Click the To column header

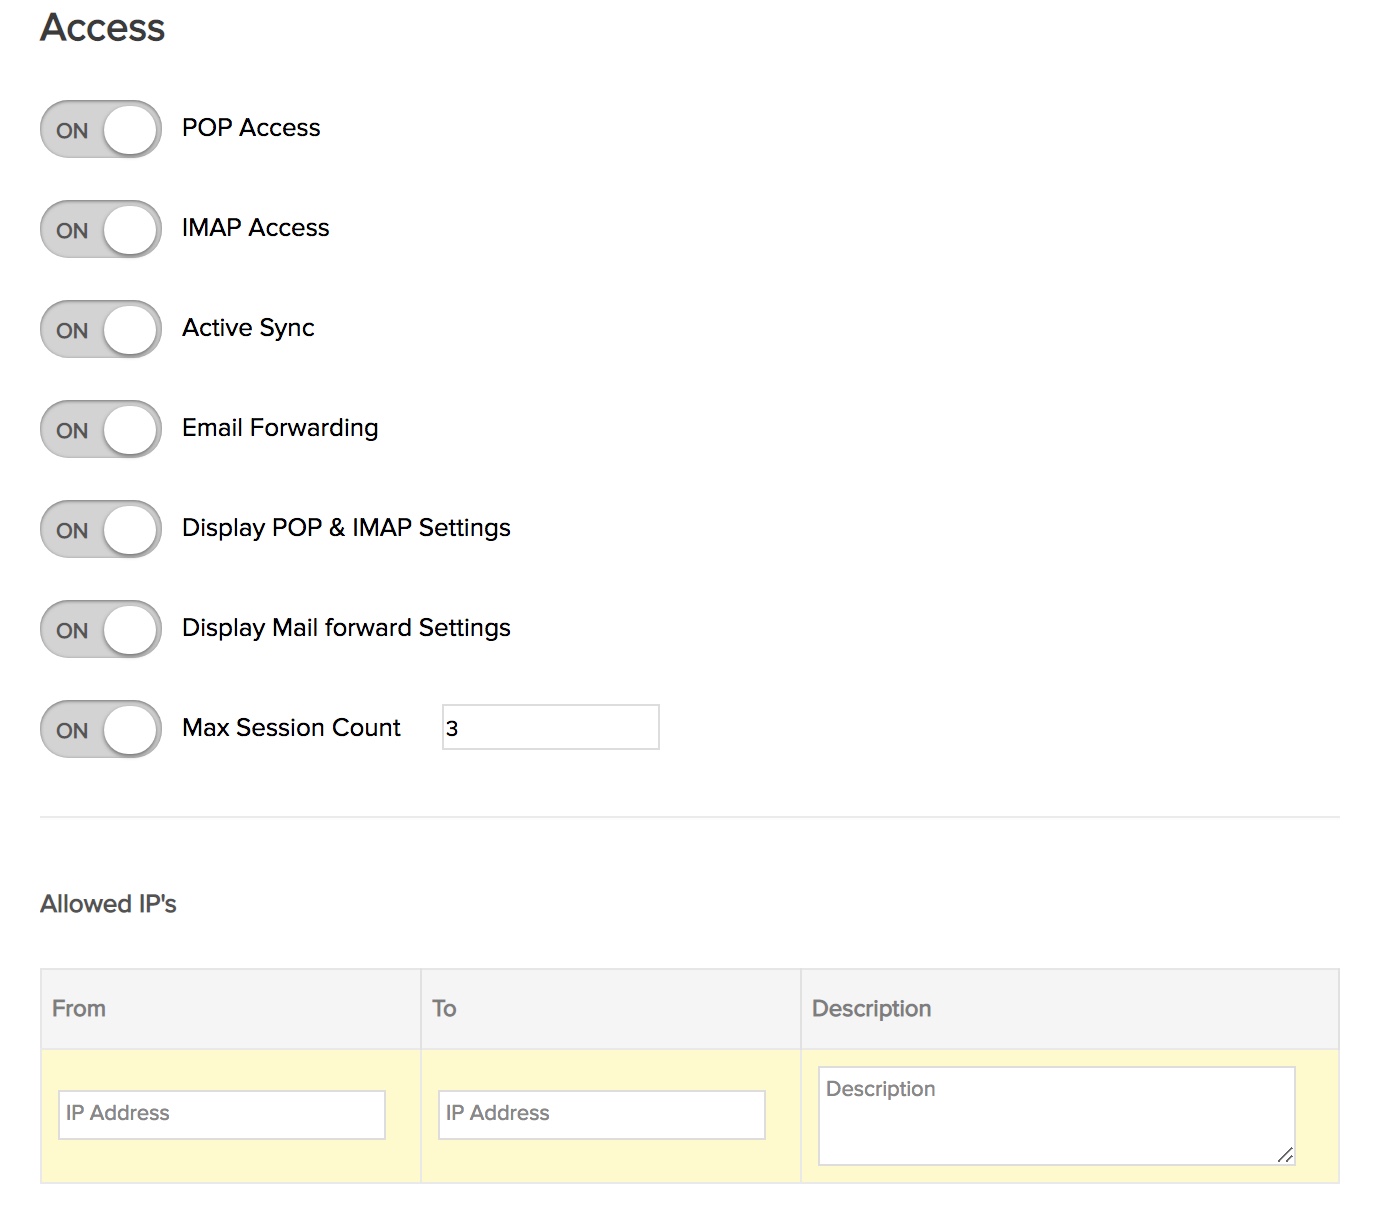coord(444,1008)
